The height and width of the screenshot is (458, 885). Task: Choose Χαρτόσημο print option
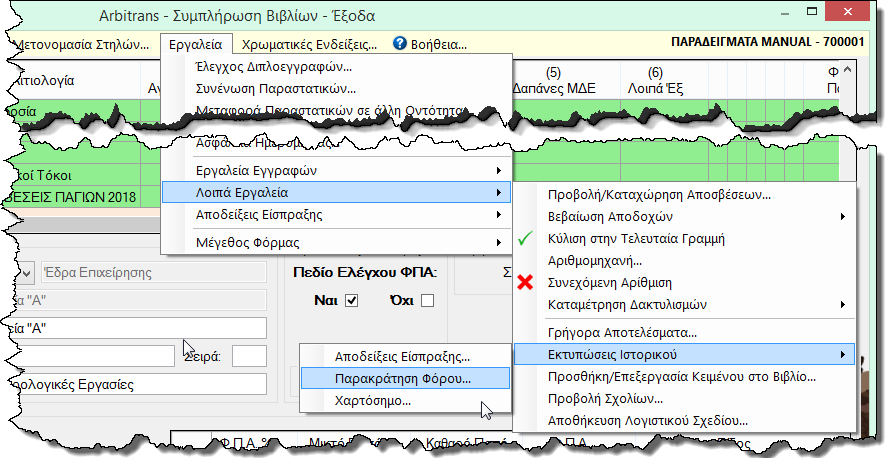405,401
